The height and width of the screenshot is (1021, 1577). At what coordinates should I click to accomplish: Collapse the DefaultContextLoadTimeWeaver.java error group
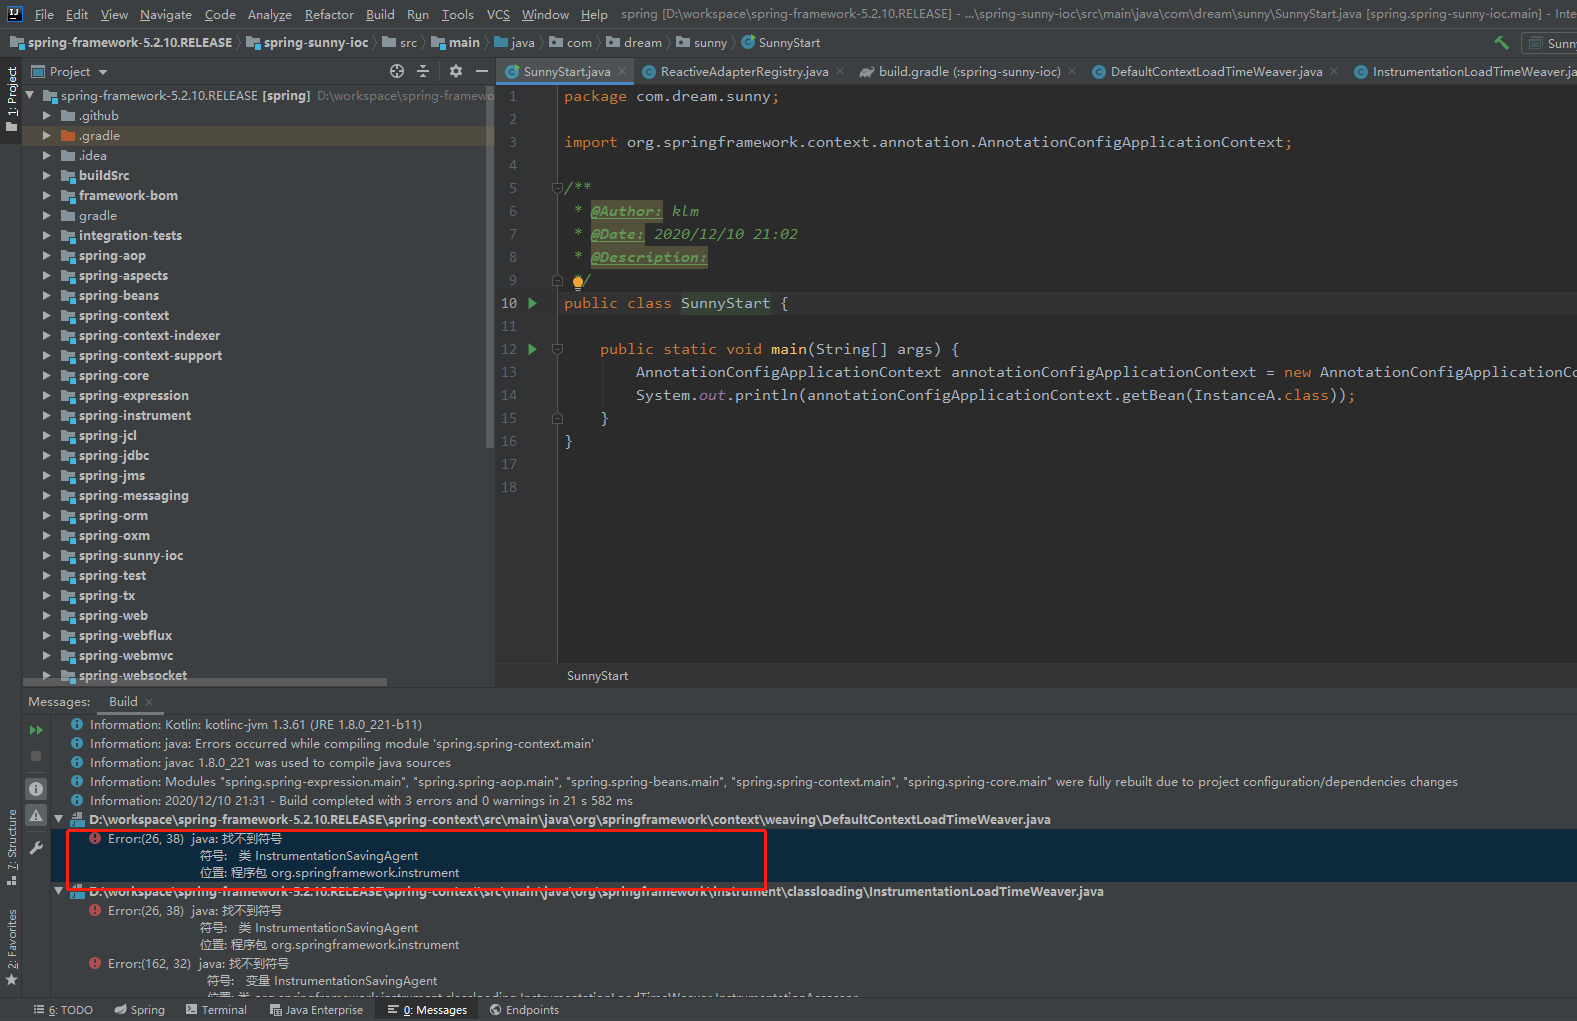[58, 819]
